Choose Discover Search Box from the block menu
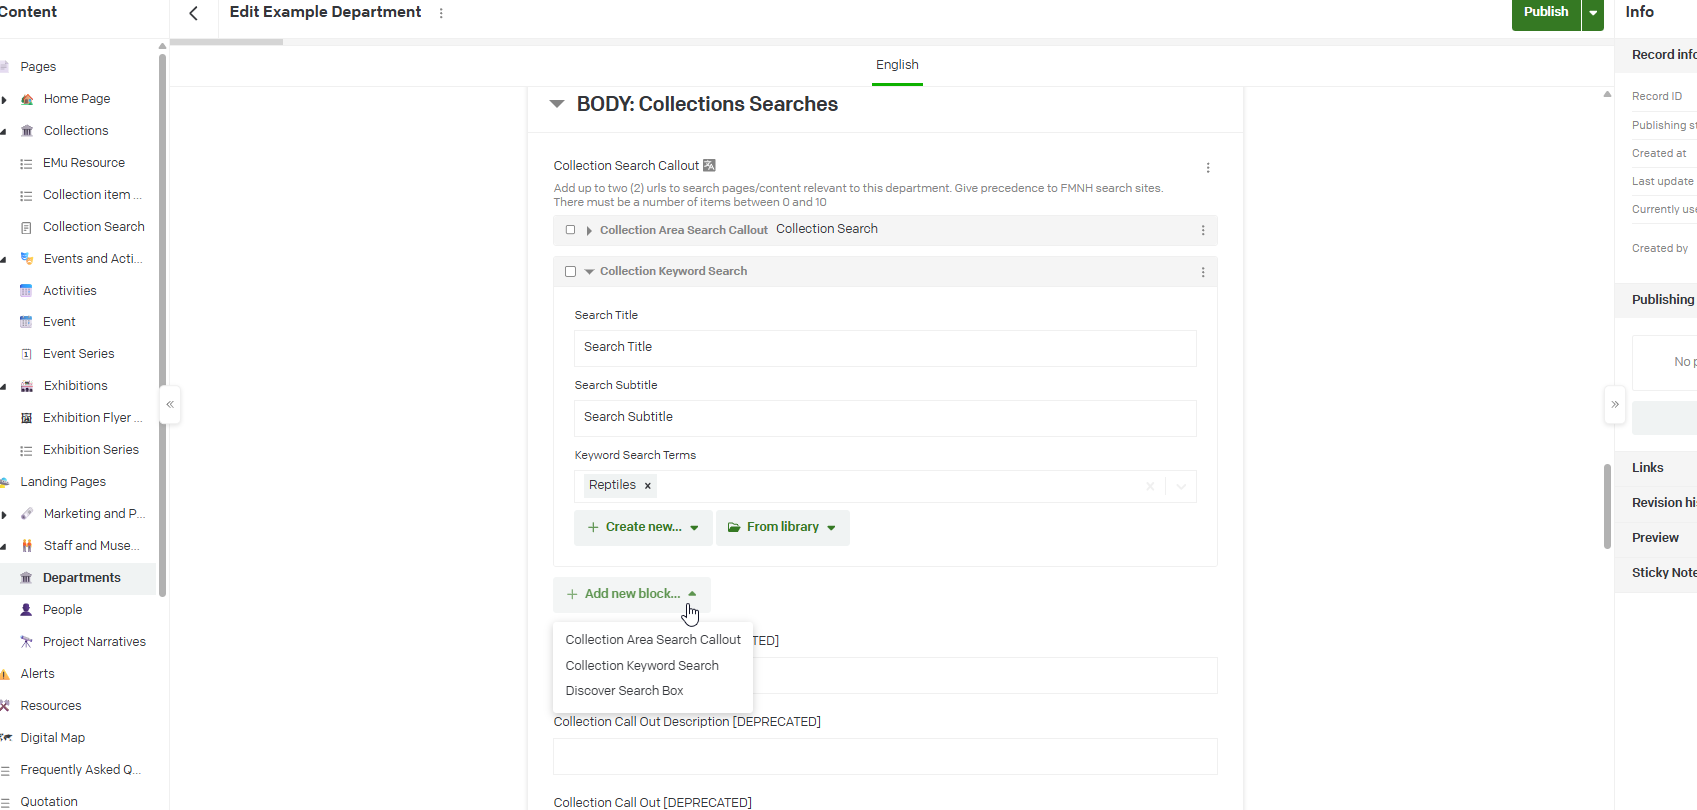 point(624,691)
